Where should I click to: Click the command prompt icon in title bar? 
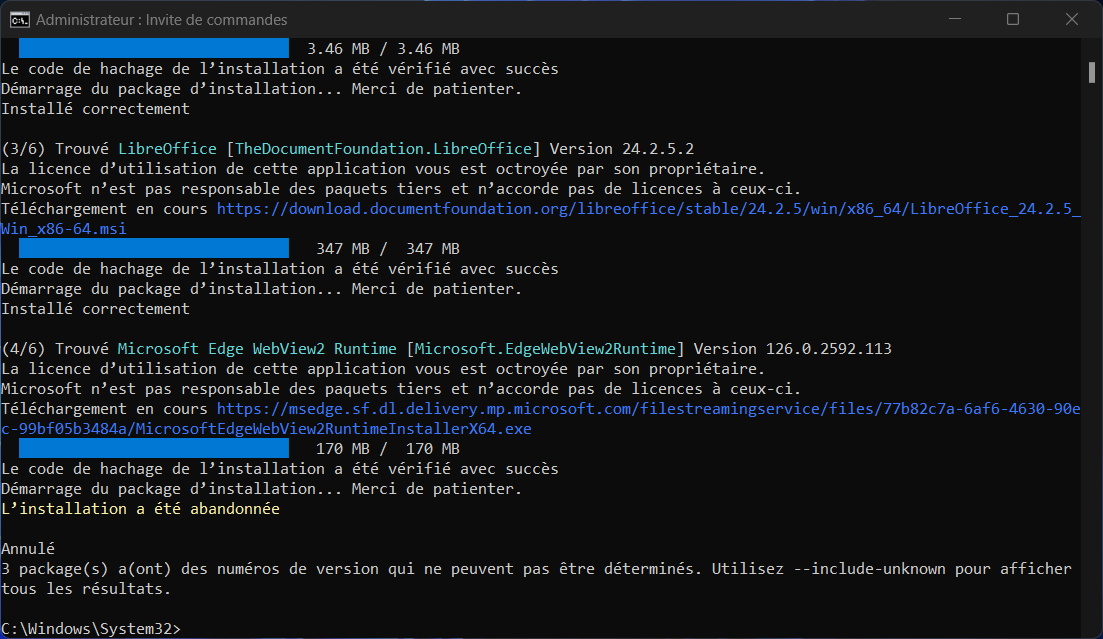[19, 20]
